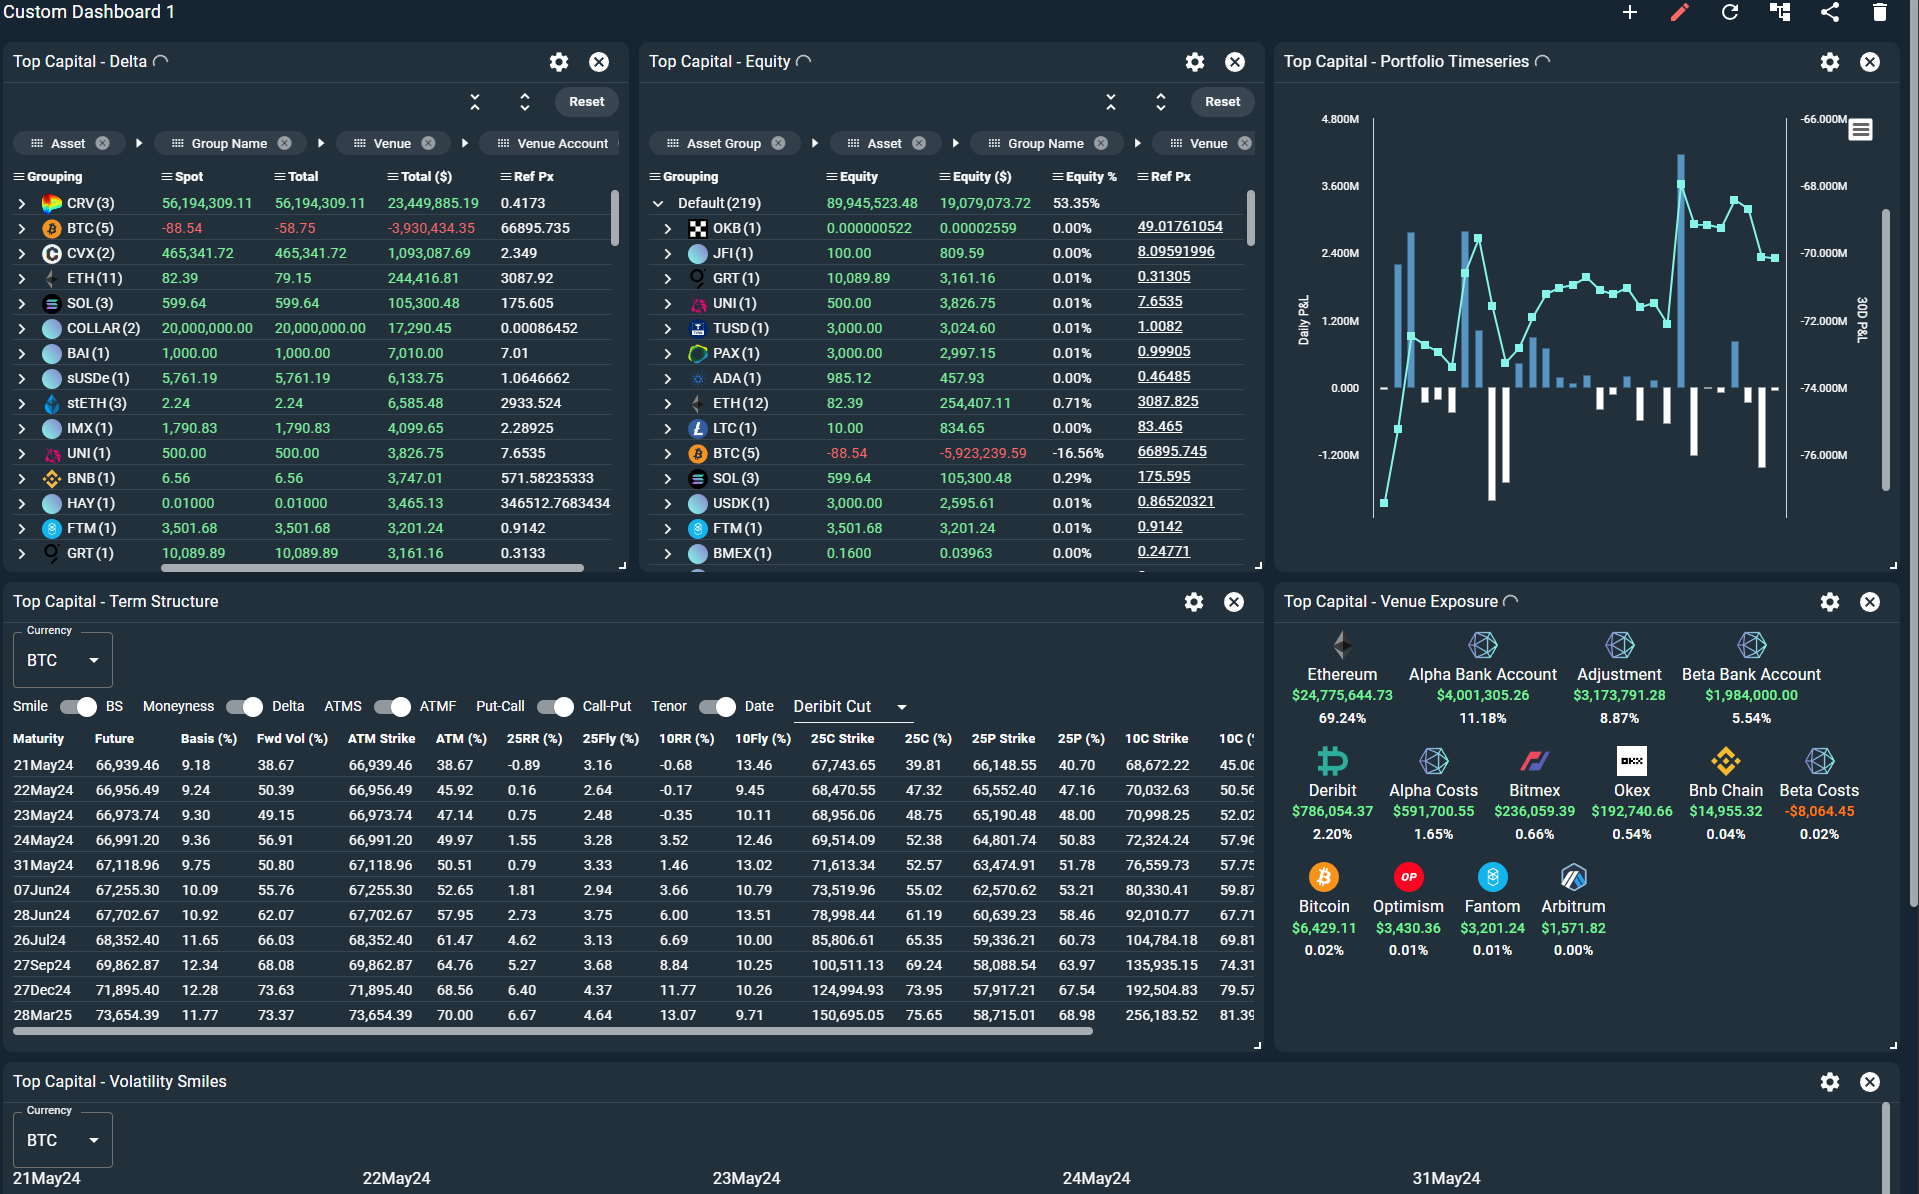Collapse the Default (219) group in Equity grid

(658, 203)
